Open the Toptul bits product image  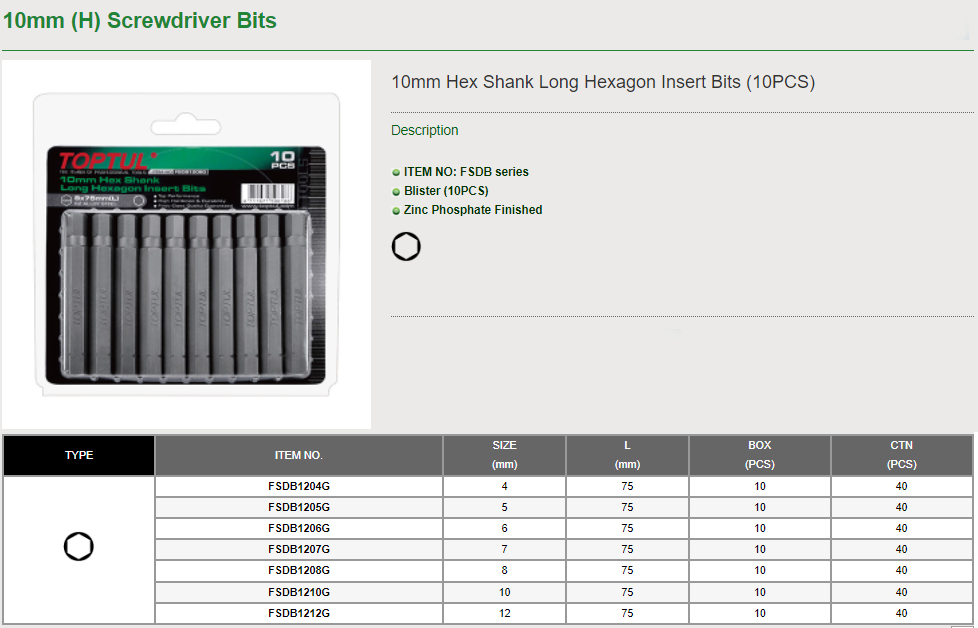point(186,244)
